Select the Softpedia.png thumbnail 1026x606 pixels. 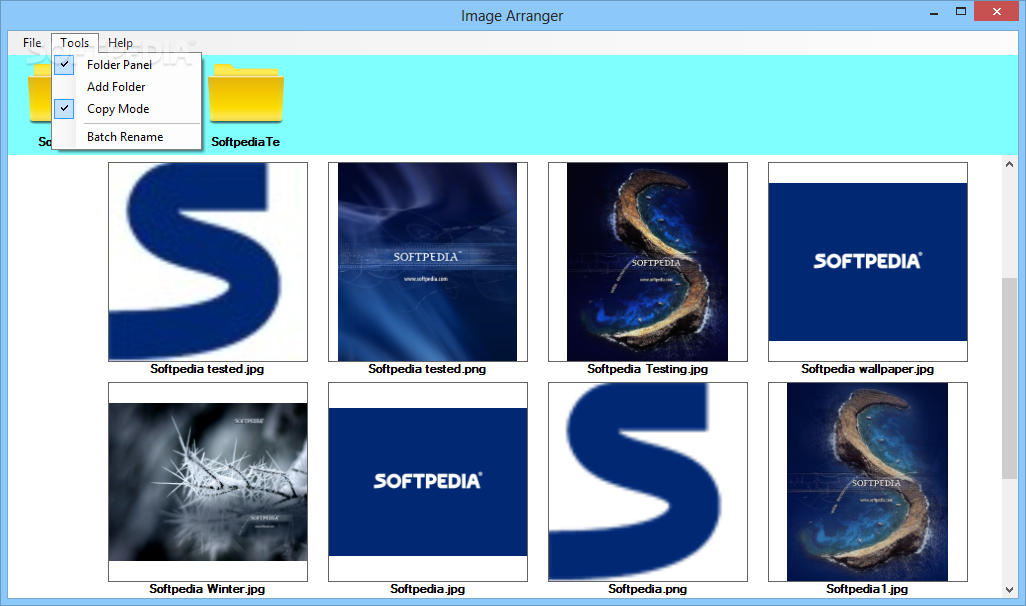[647, 482]
